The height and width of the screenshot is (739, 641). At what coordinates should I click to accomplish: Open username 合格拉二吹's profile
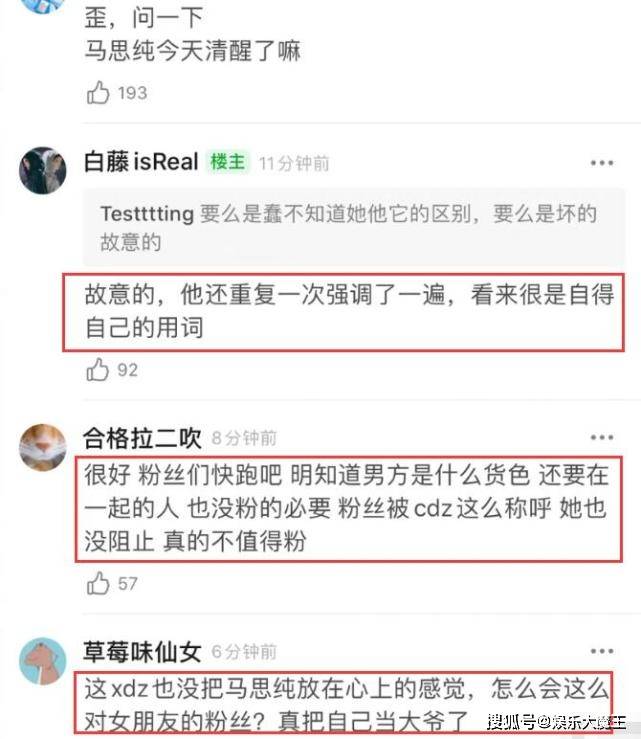(x=142, y=438)
